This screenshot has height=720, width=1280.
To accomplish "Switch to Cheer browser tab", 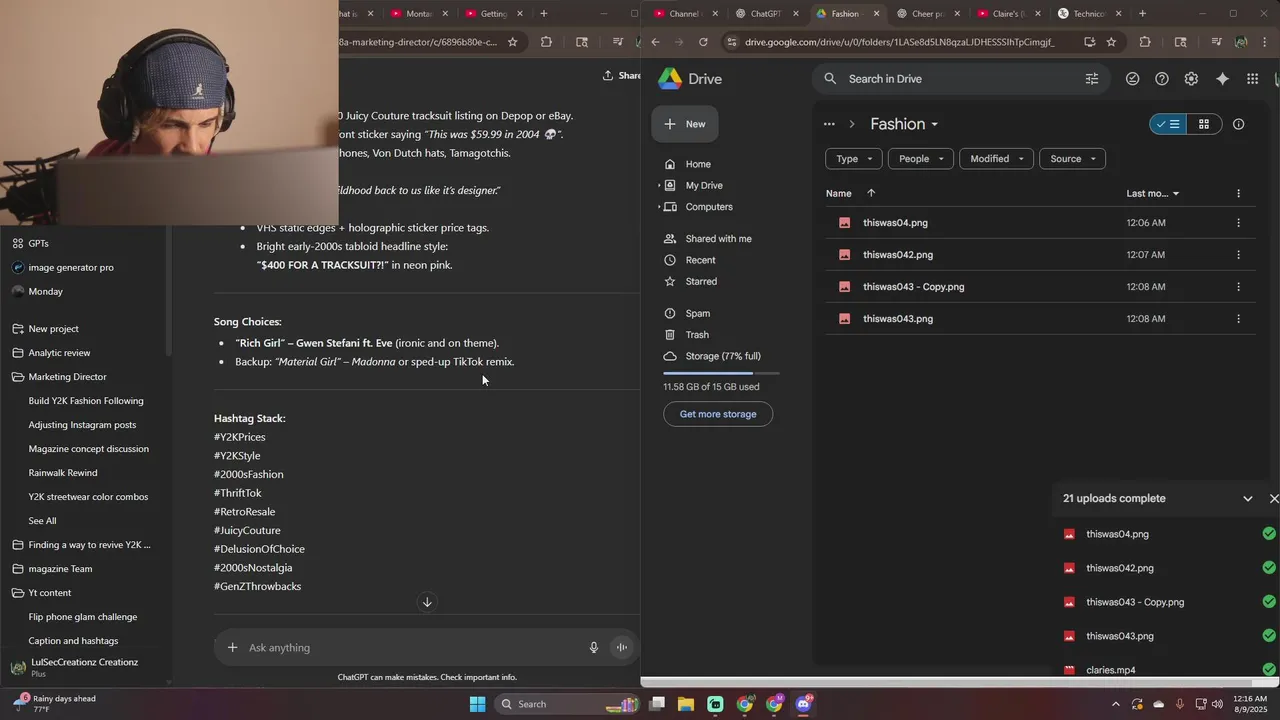I will click(928, 14).
